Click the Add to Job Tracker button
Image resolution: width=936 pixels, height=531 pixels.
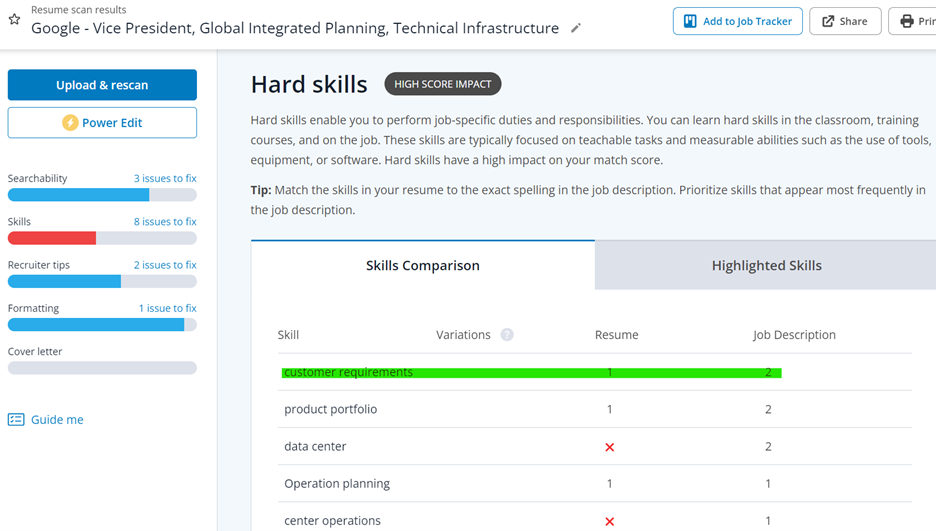(x=737, y=21)
